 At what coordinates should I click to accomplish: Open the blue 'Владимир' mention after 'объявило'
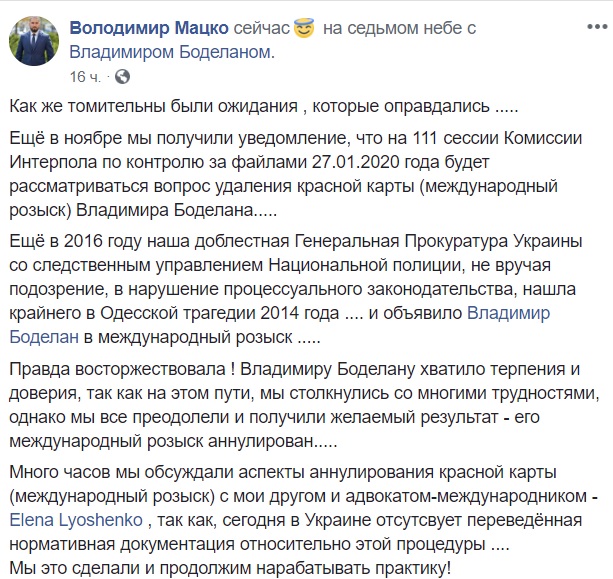tap(509, 313)
